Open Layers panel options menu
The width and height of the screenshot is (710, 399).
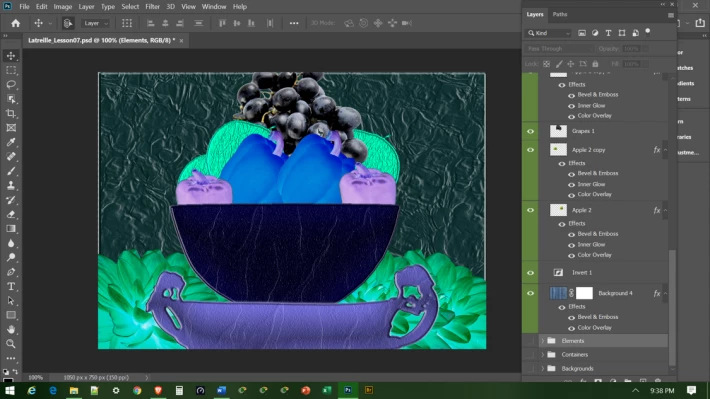tap(671, 15)
